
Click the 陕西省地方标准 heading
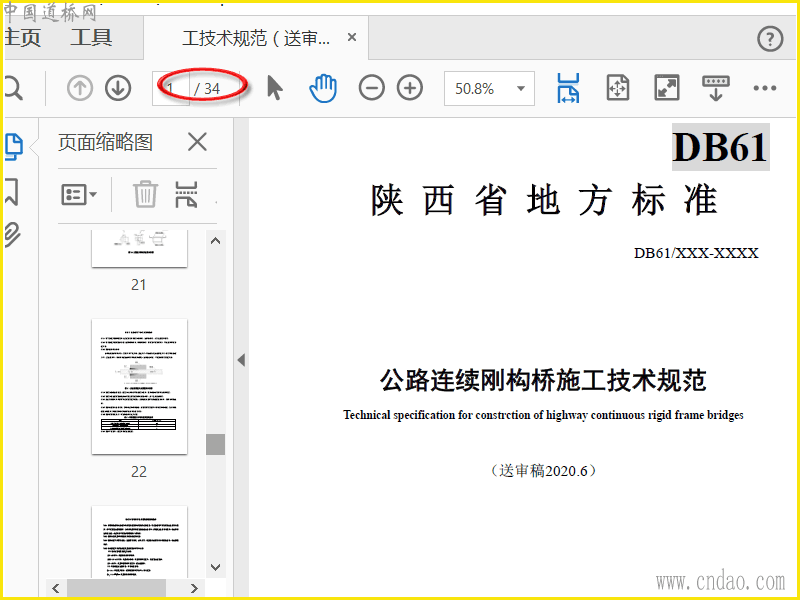point(544,199)
